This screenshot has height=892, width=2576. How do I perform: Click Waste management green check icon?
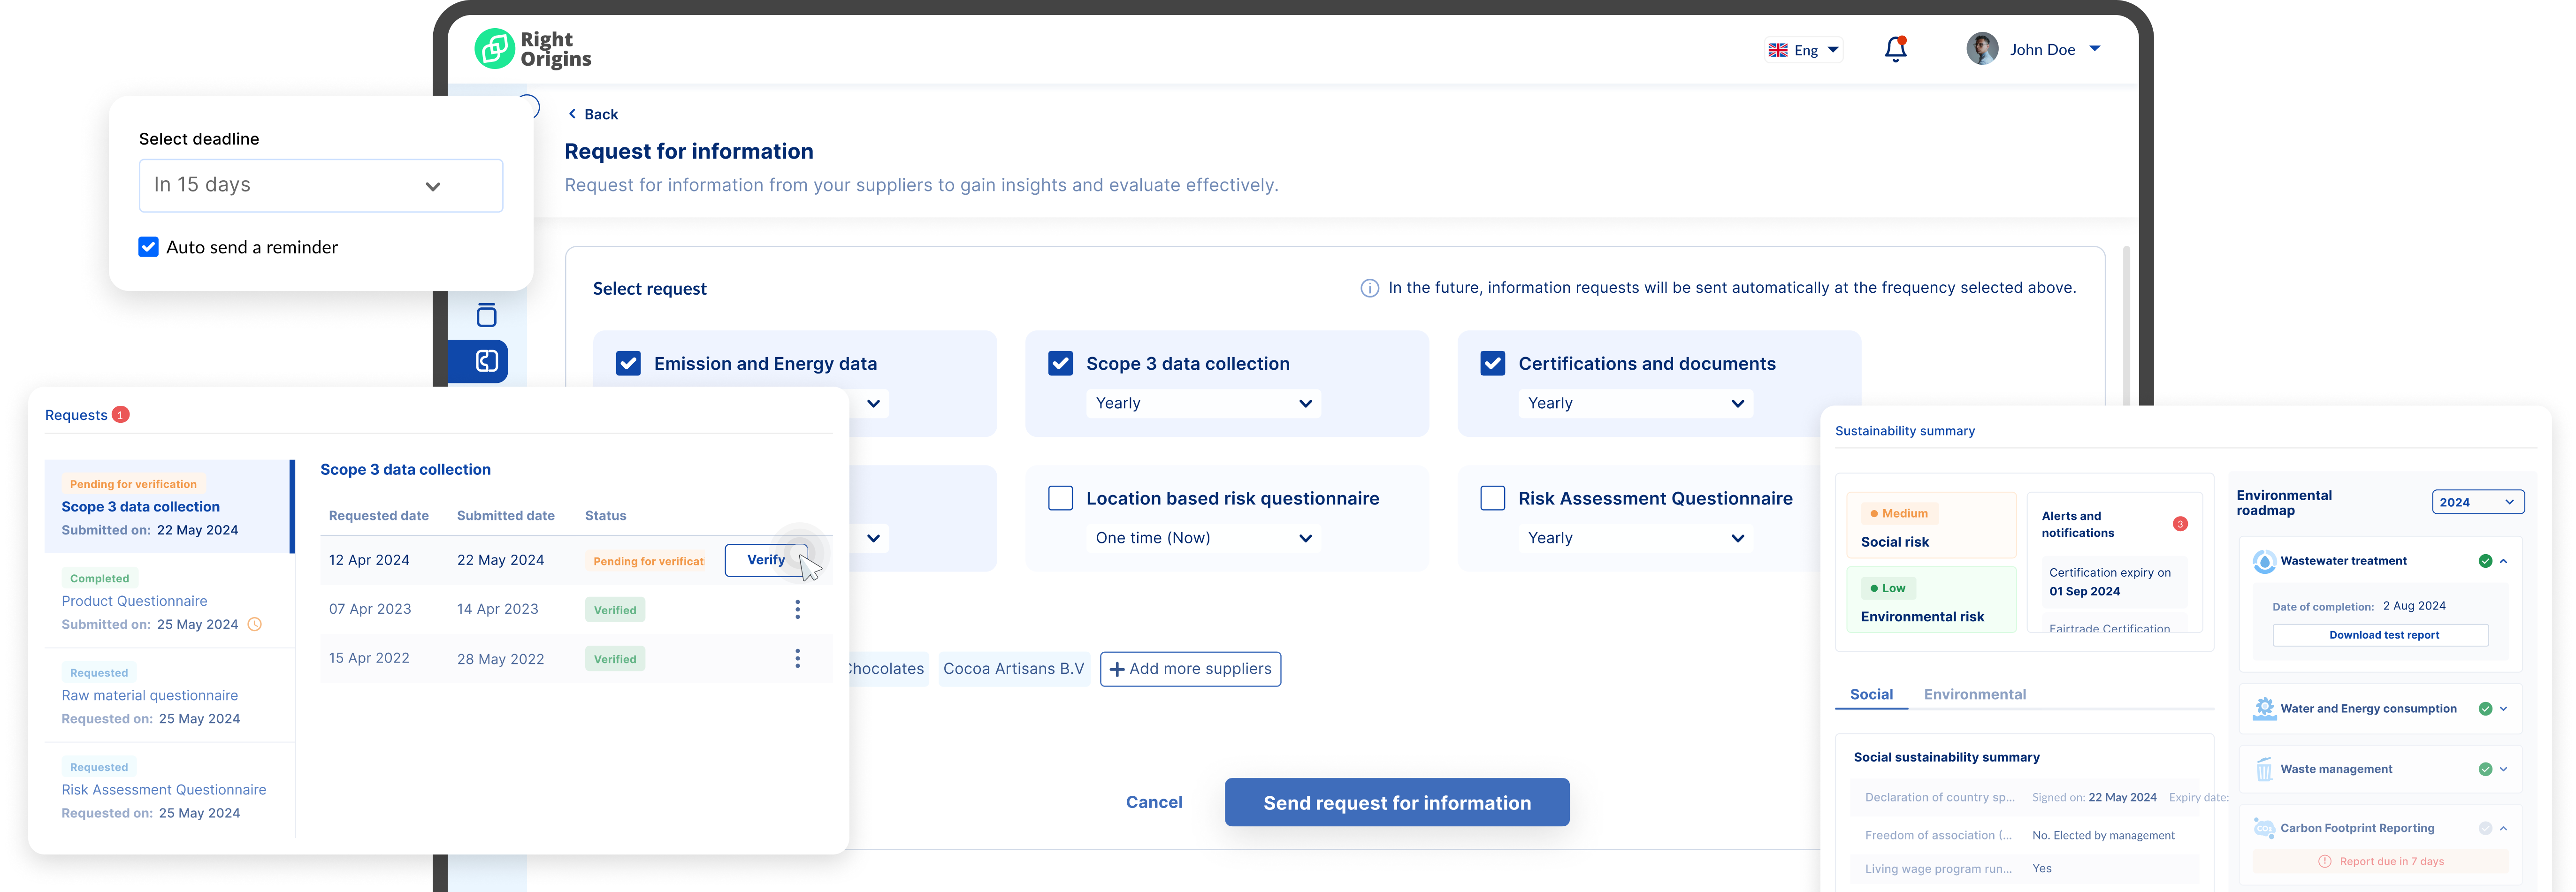click(2485, 769)
